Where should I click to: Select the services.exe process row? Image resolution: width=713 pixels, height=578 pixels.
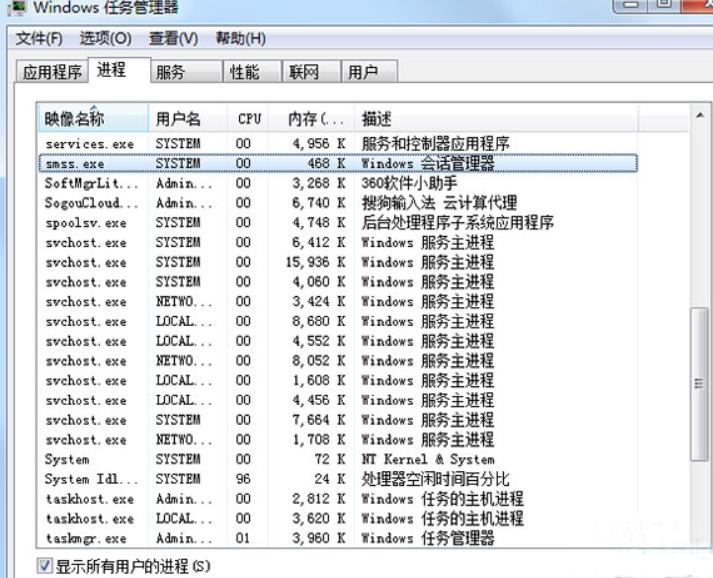point(338,144)
